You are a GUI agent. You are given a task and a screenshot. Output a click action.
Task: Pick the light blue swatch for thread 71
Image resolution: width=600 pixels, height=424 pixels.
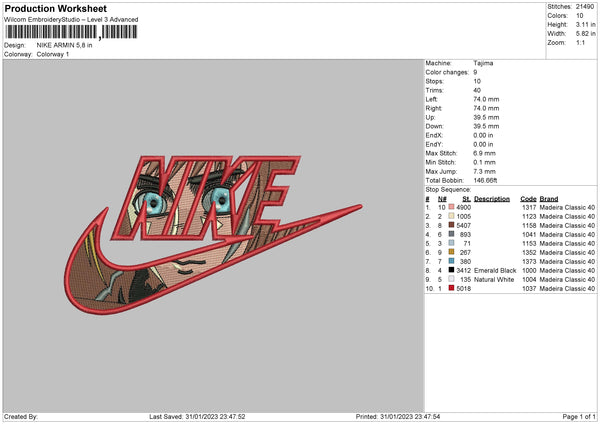click(451, 243)
